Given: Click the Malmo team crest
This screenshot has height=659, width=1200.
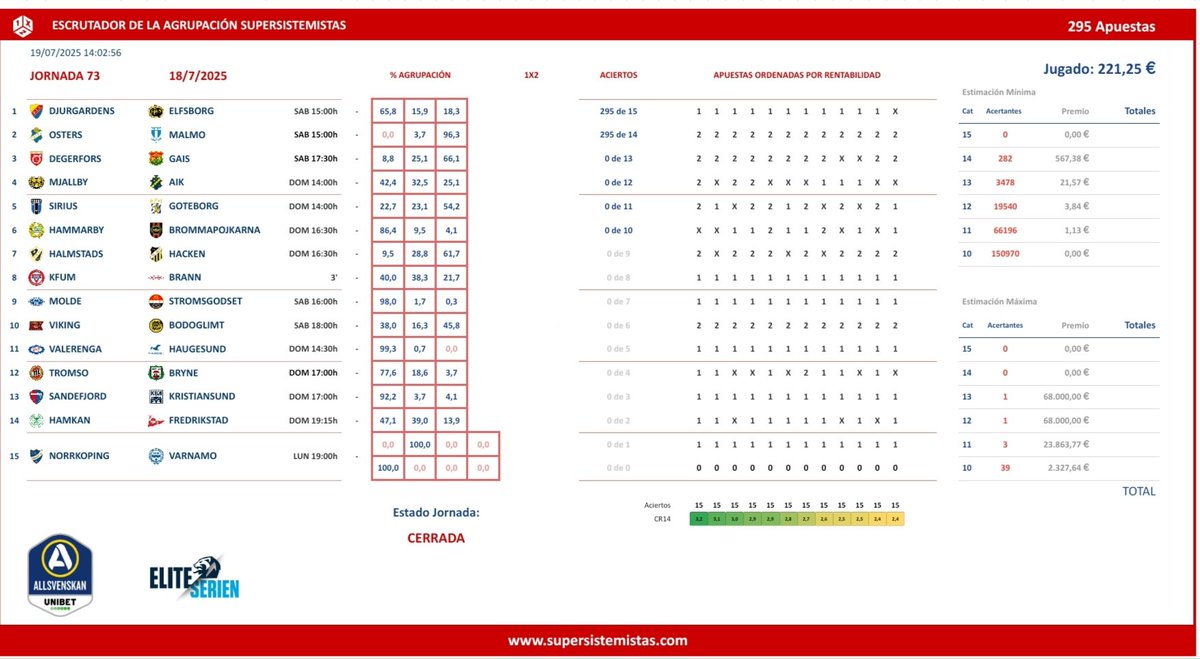Looking at the screenshot, I should click(x=156, y=135).
